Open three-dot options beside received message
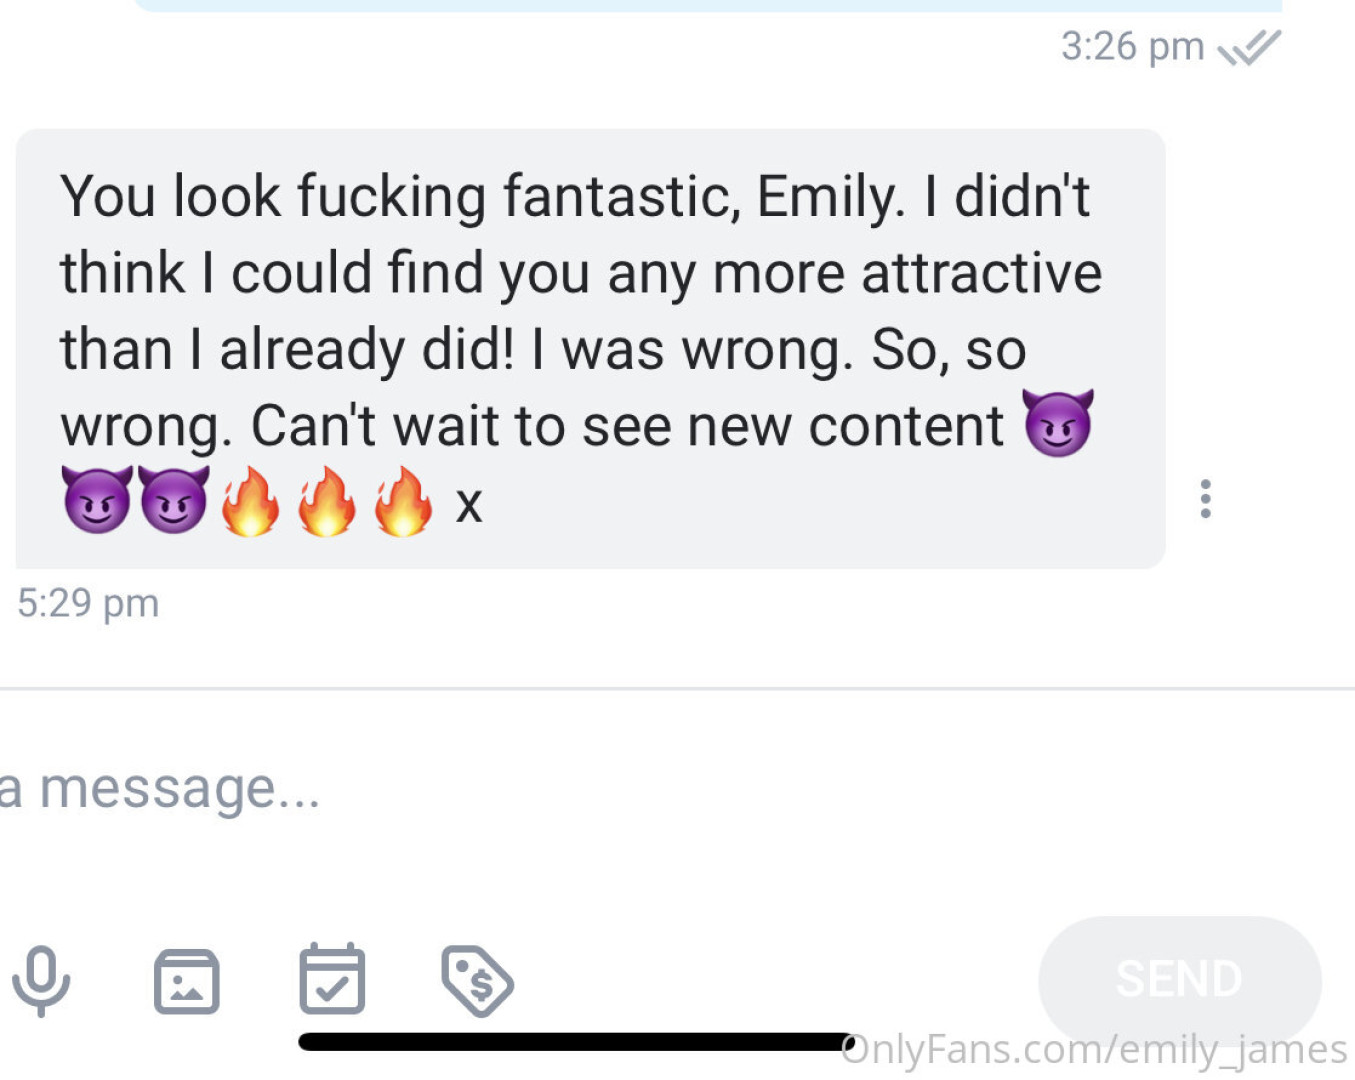This screenshot has height=1080, width=1355. [1206, 498]
